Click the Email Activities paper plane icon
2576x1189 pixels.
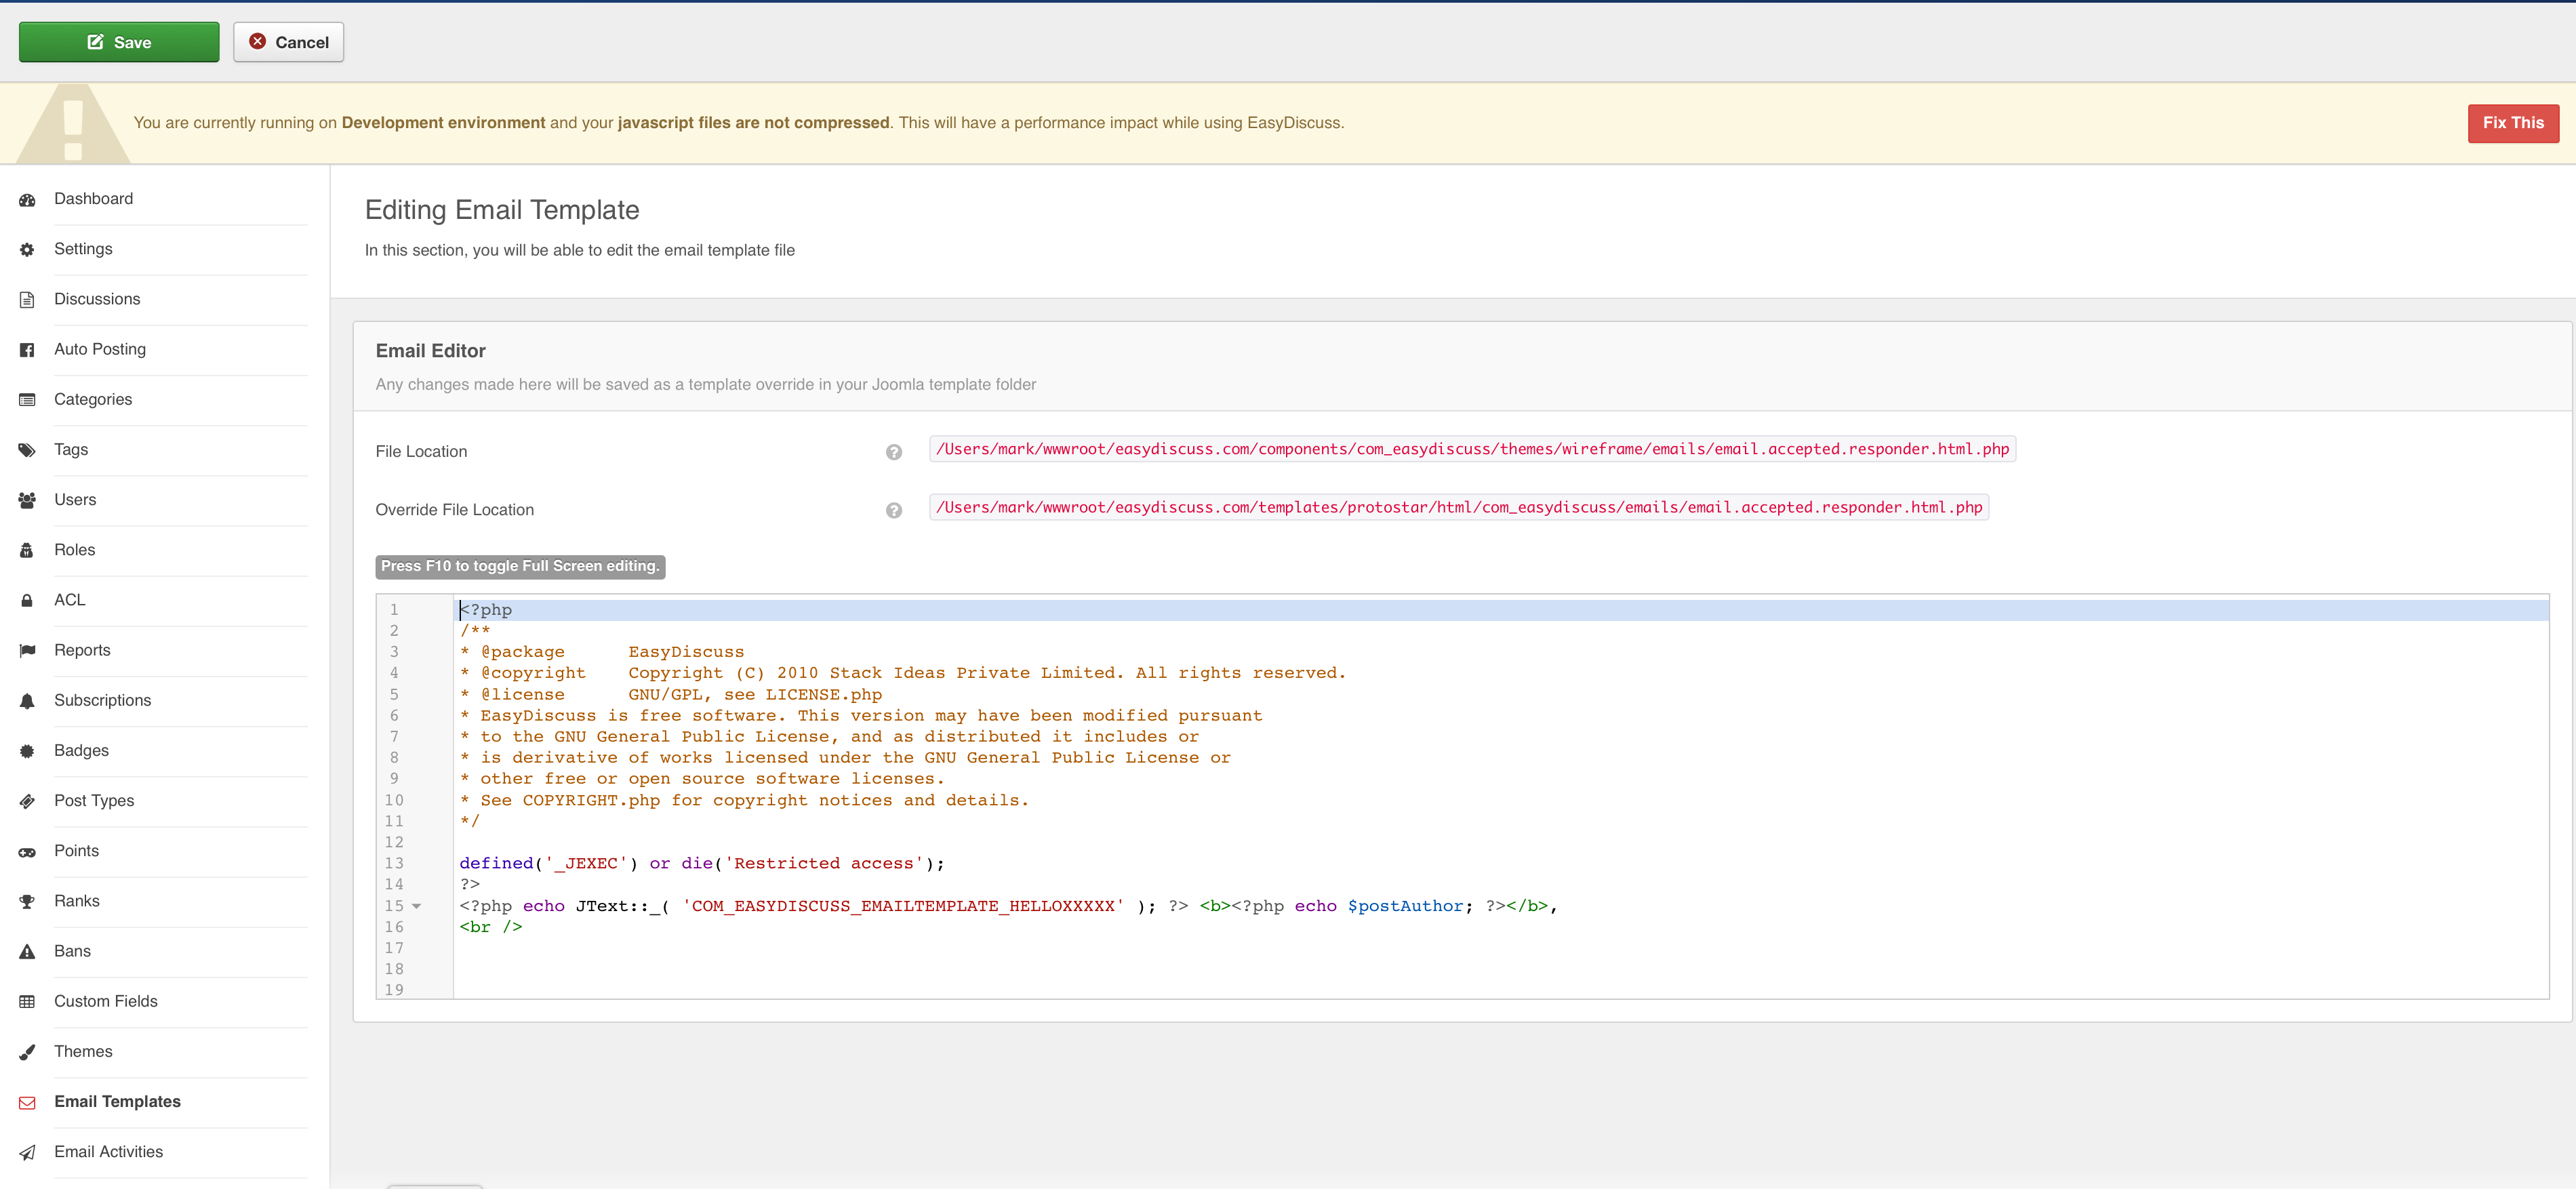[27, 1153]
